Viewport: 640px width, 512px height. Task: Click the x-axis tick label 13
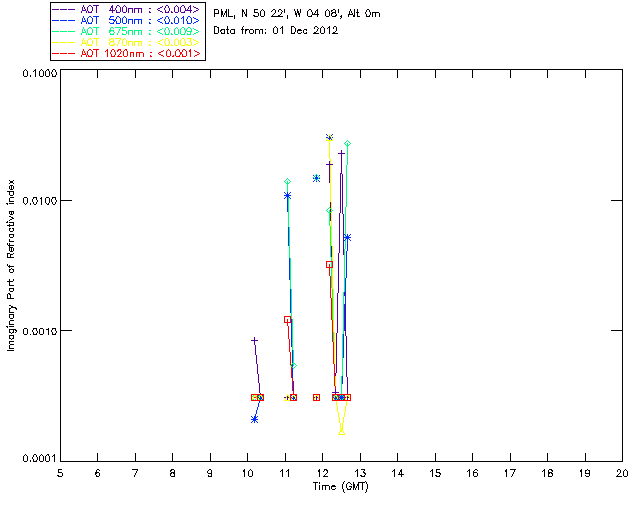click(x=360, y=473)
